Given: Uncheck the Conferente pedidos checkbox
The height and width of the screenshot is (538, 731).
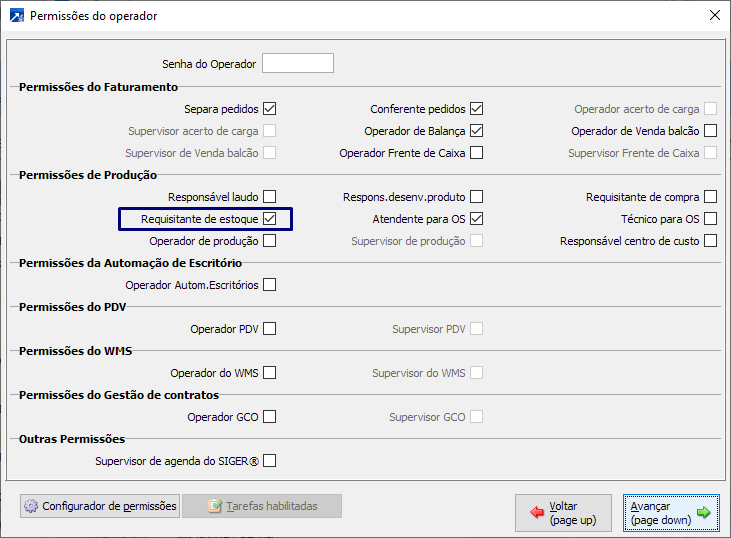Looking at the screenshot, I should 476,109.
